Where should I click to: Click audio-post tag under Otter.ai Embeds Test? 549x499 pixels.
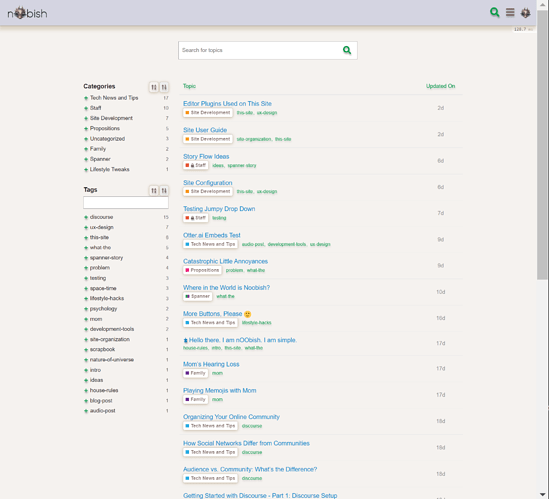(x=253, y=244)
